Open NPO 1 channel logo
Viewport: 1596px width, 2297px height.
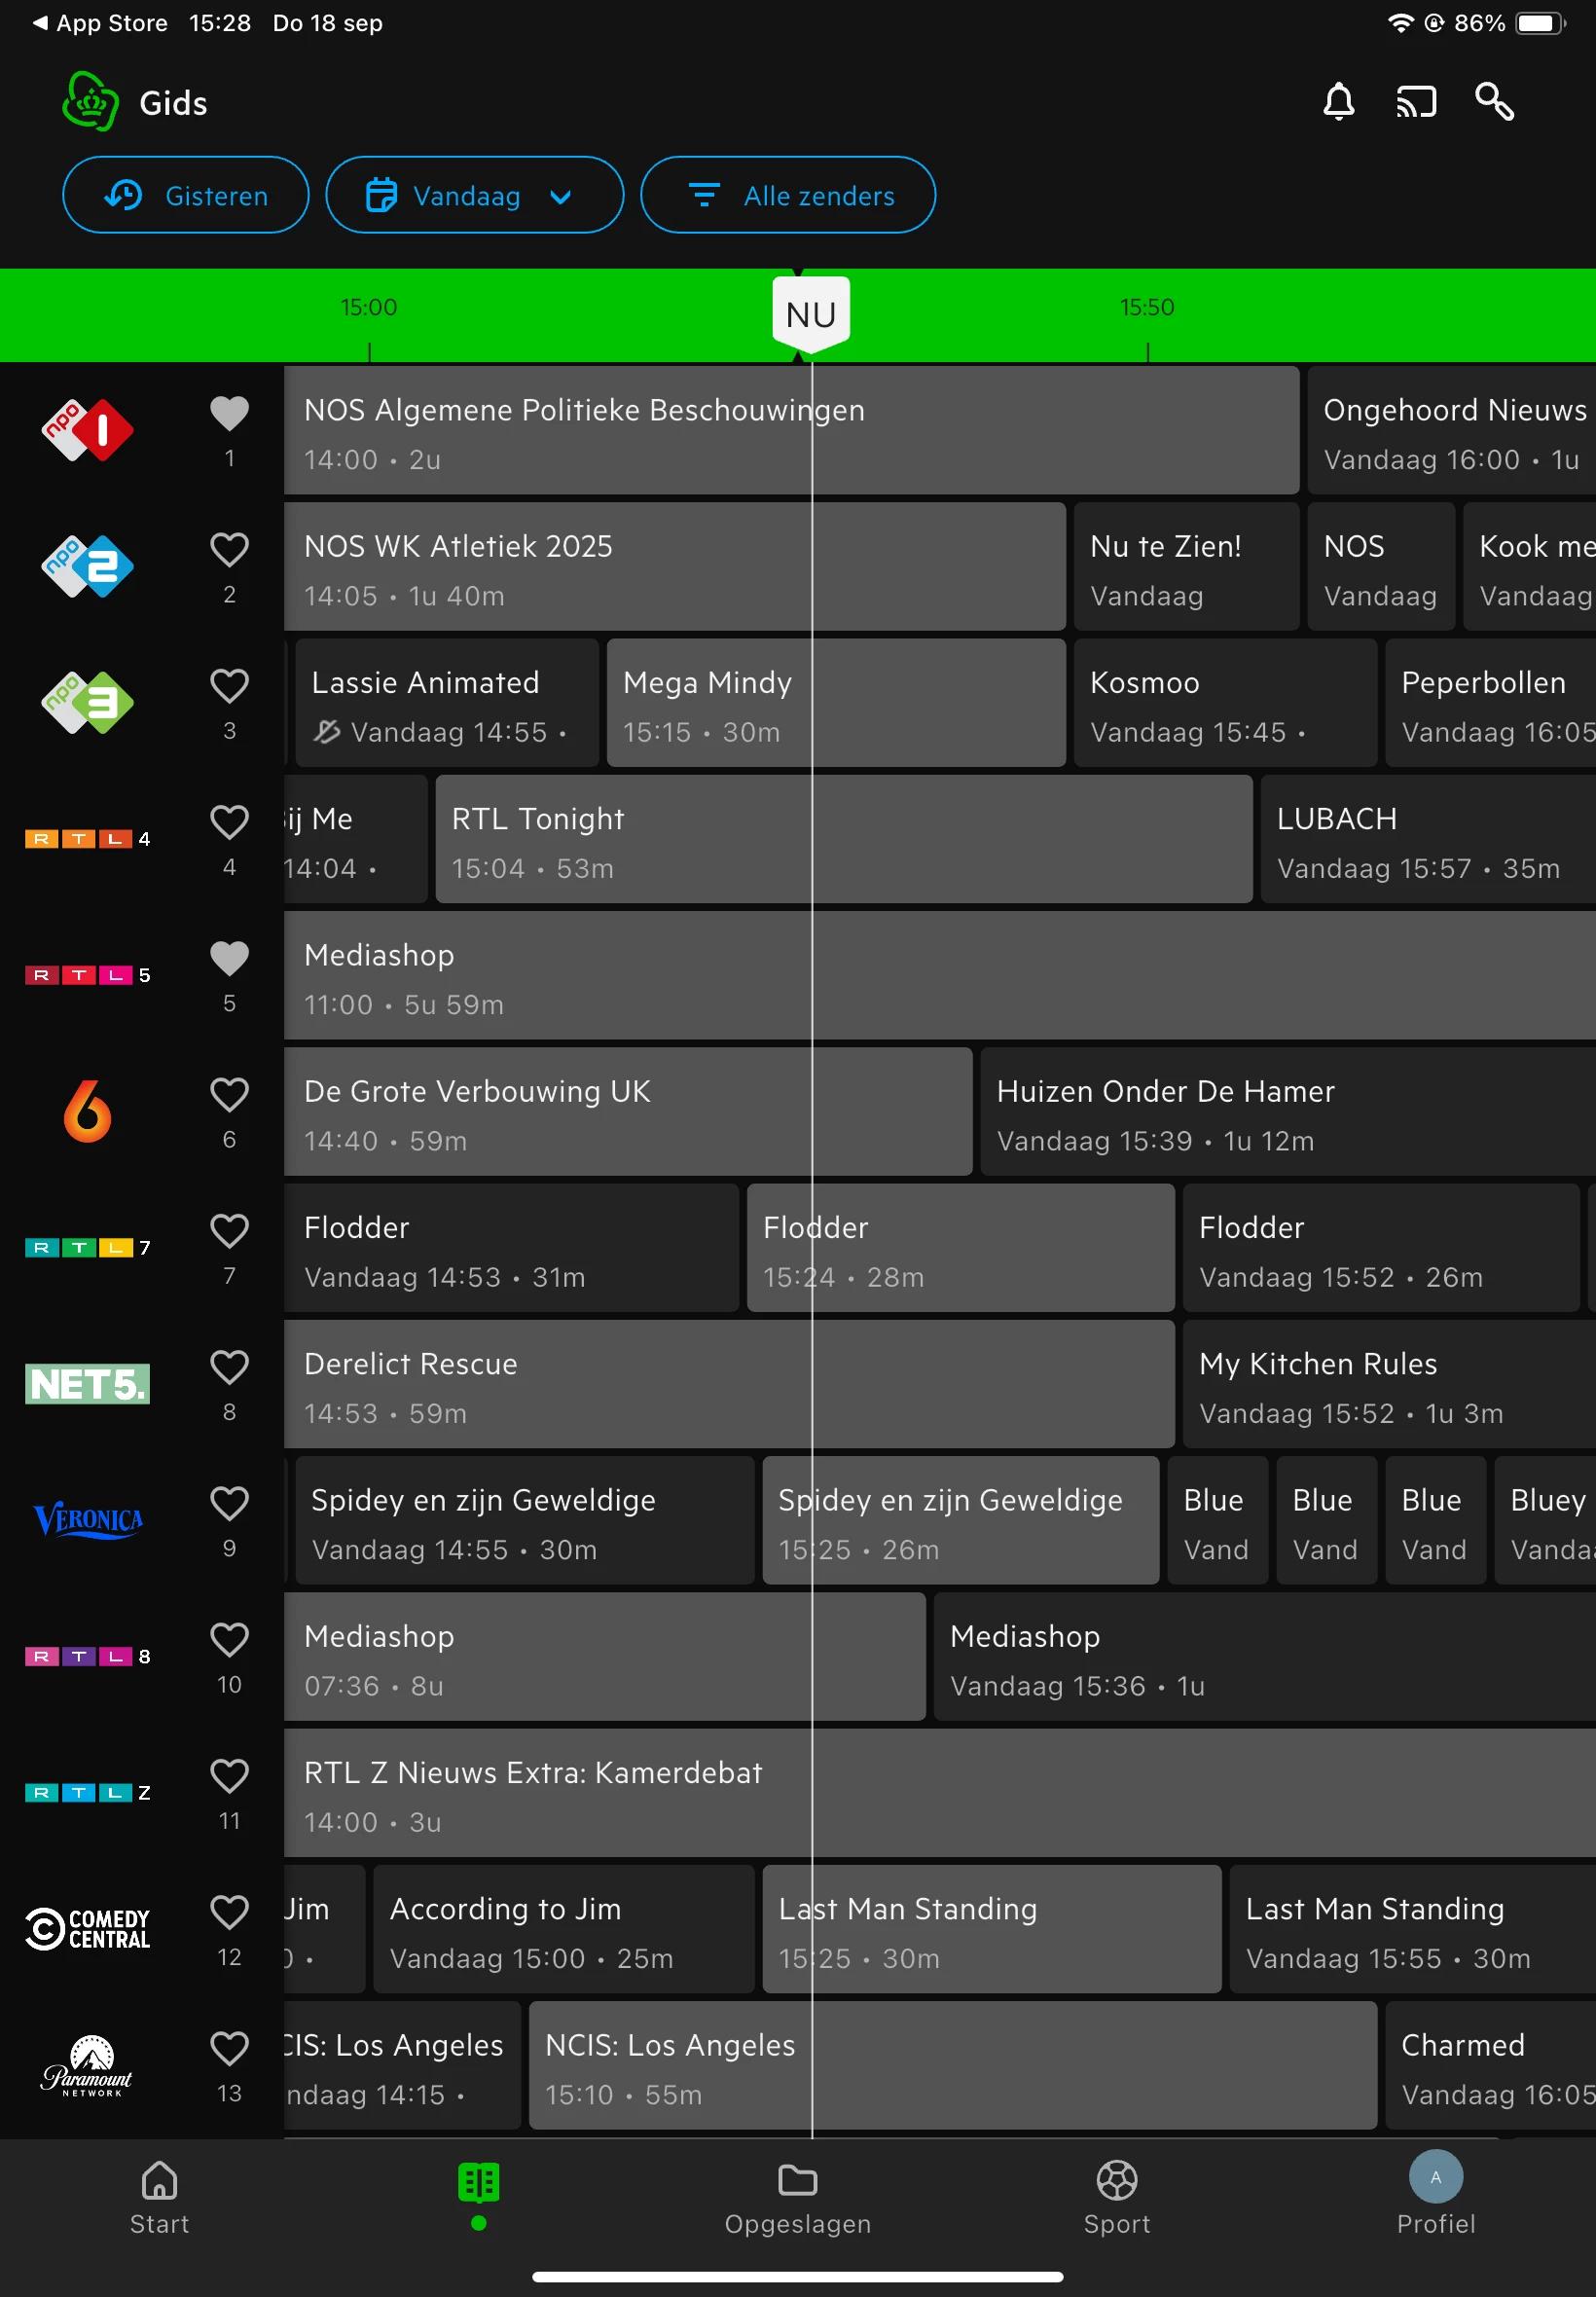click(x=88, y=431)
